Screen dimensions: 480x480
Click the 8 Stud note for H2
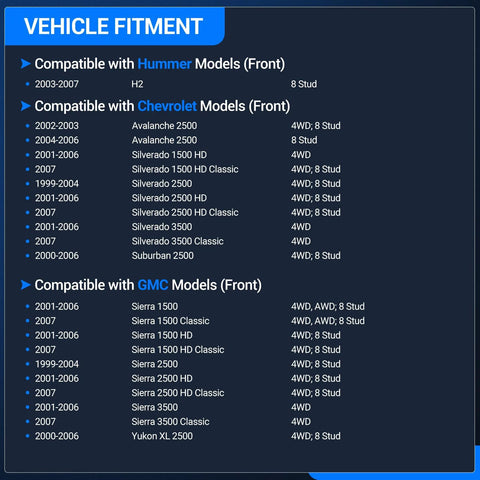[304, 84]
